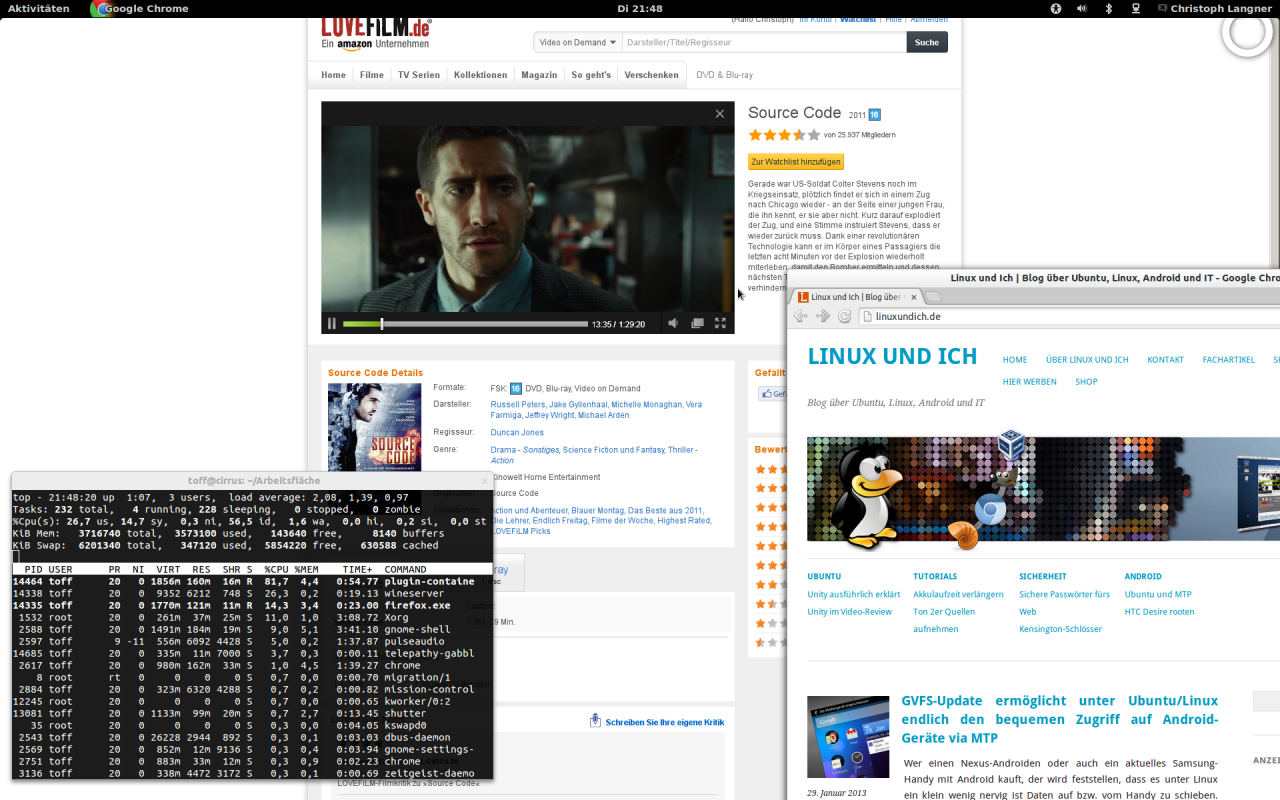The height and width of the screenshot is (800, 1280).
Task: Select firefox.exe row in top terminal
Action: 253,605
